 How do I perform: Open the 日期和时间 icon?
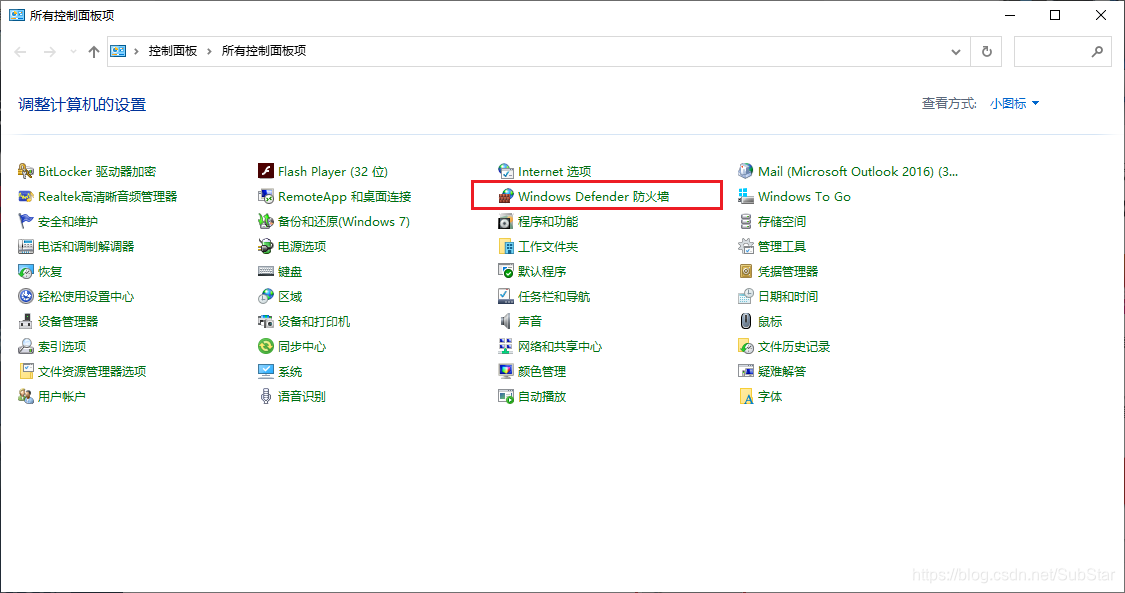point(746,296)
